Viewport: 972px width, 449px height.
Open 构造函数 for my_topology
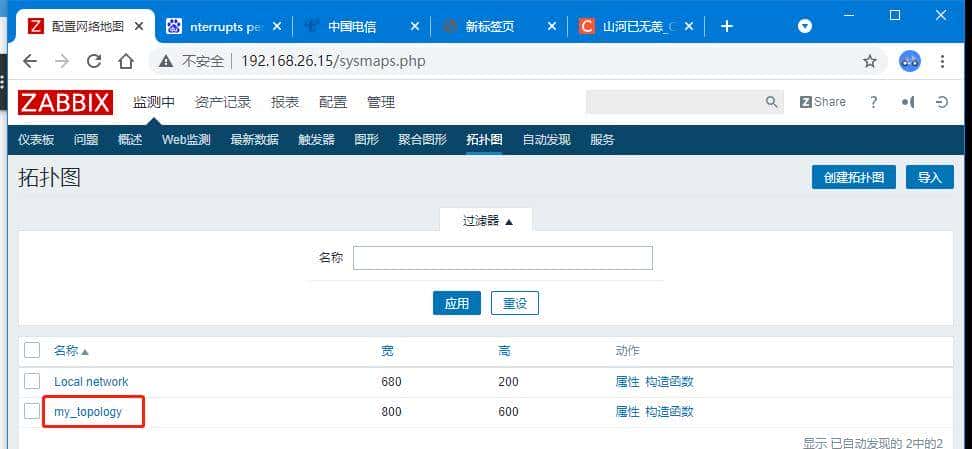[x=669, y=411]
